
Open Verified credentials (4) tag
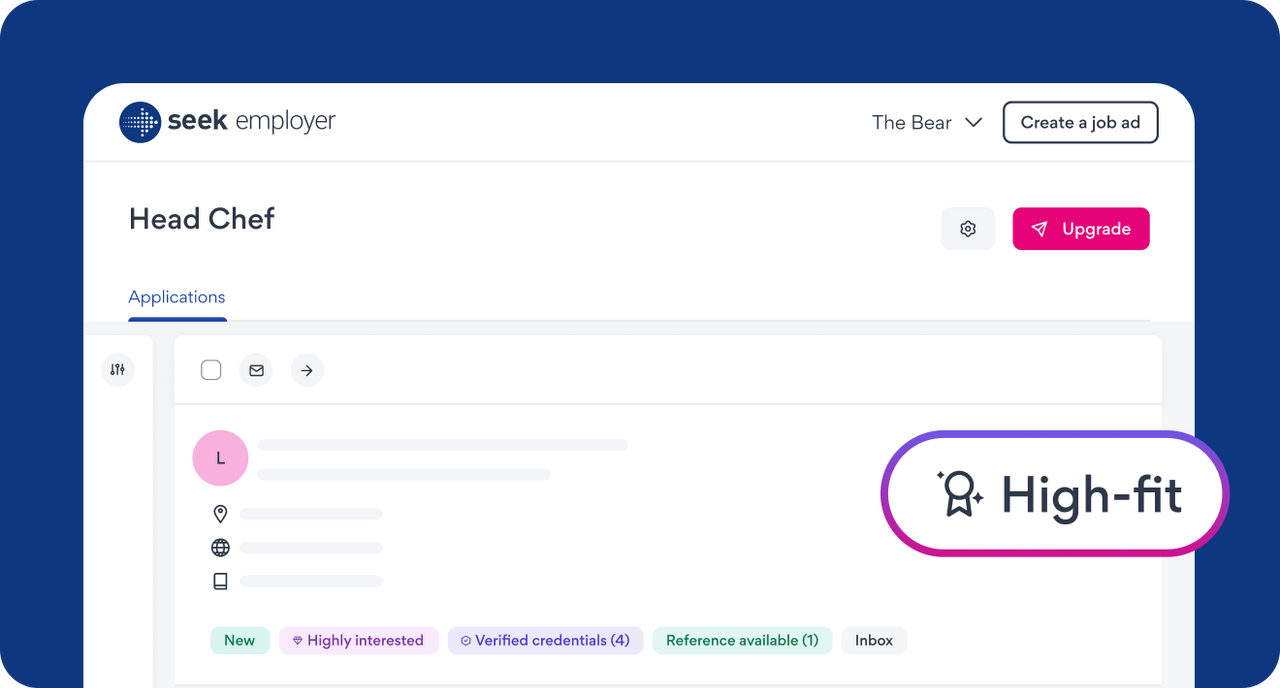point(545,641)
